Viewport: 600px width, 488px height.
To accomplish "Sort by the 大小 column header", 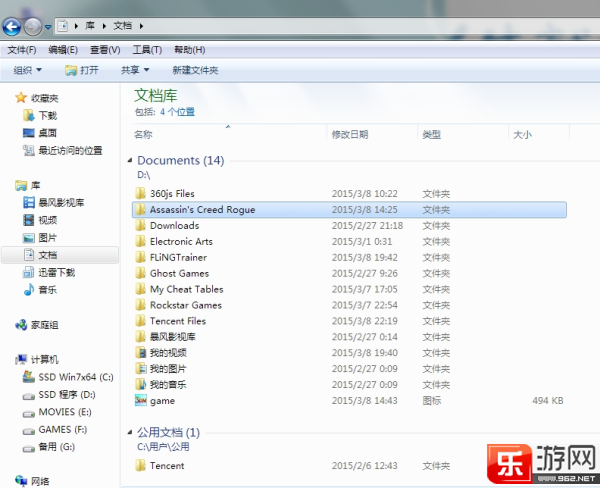I will coord(539,134).
